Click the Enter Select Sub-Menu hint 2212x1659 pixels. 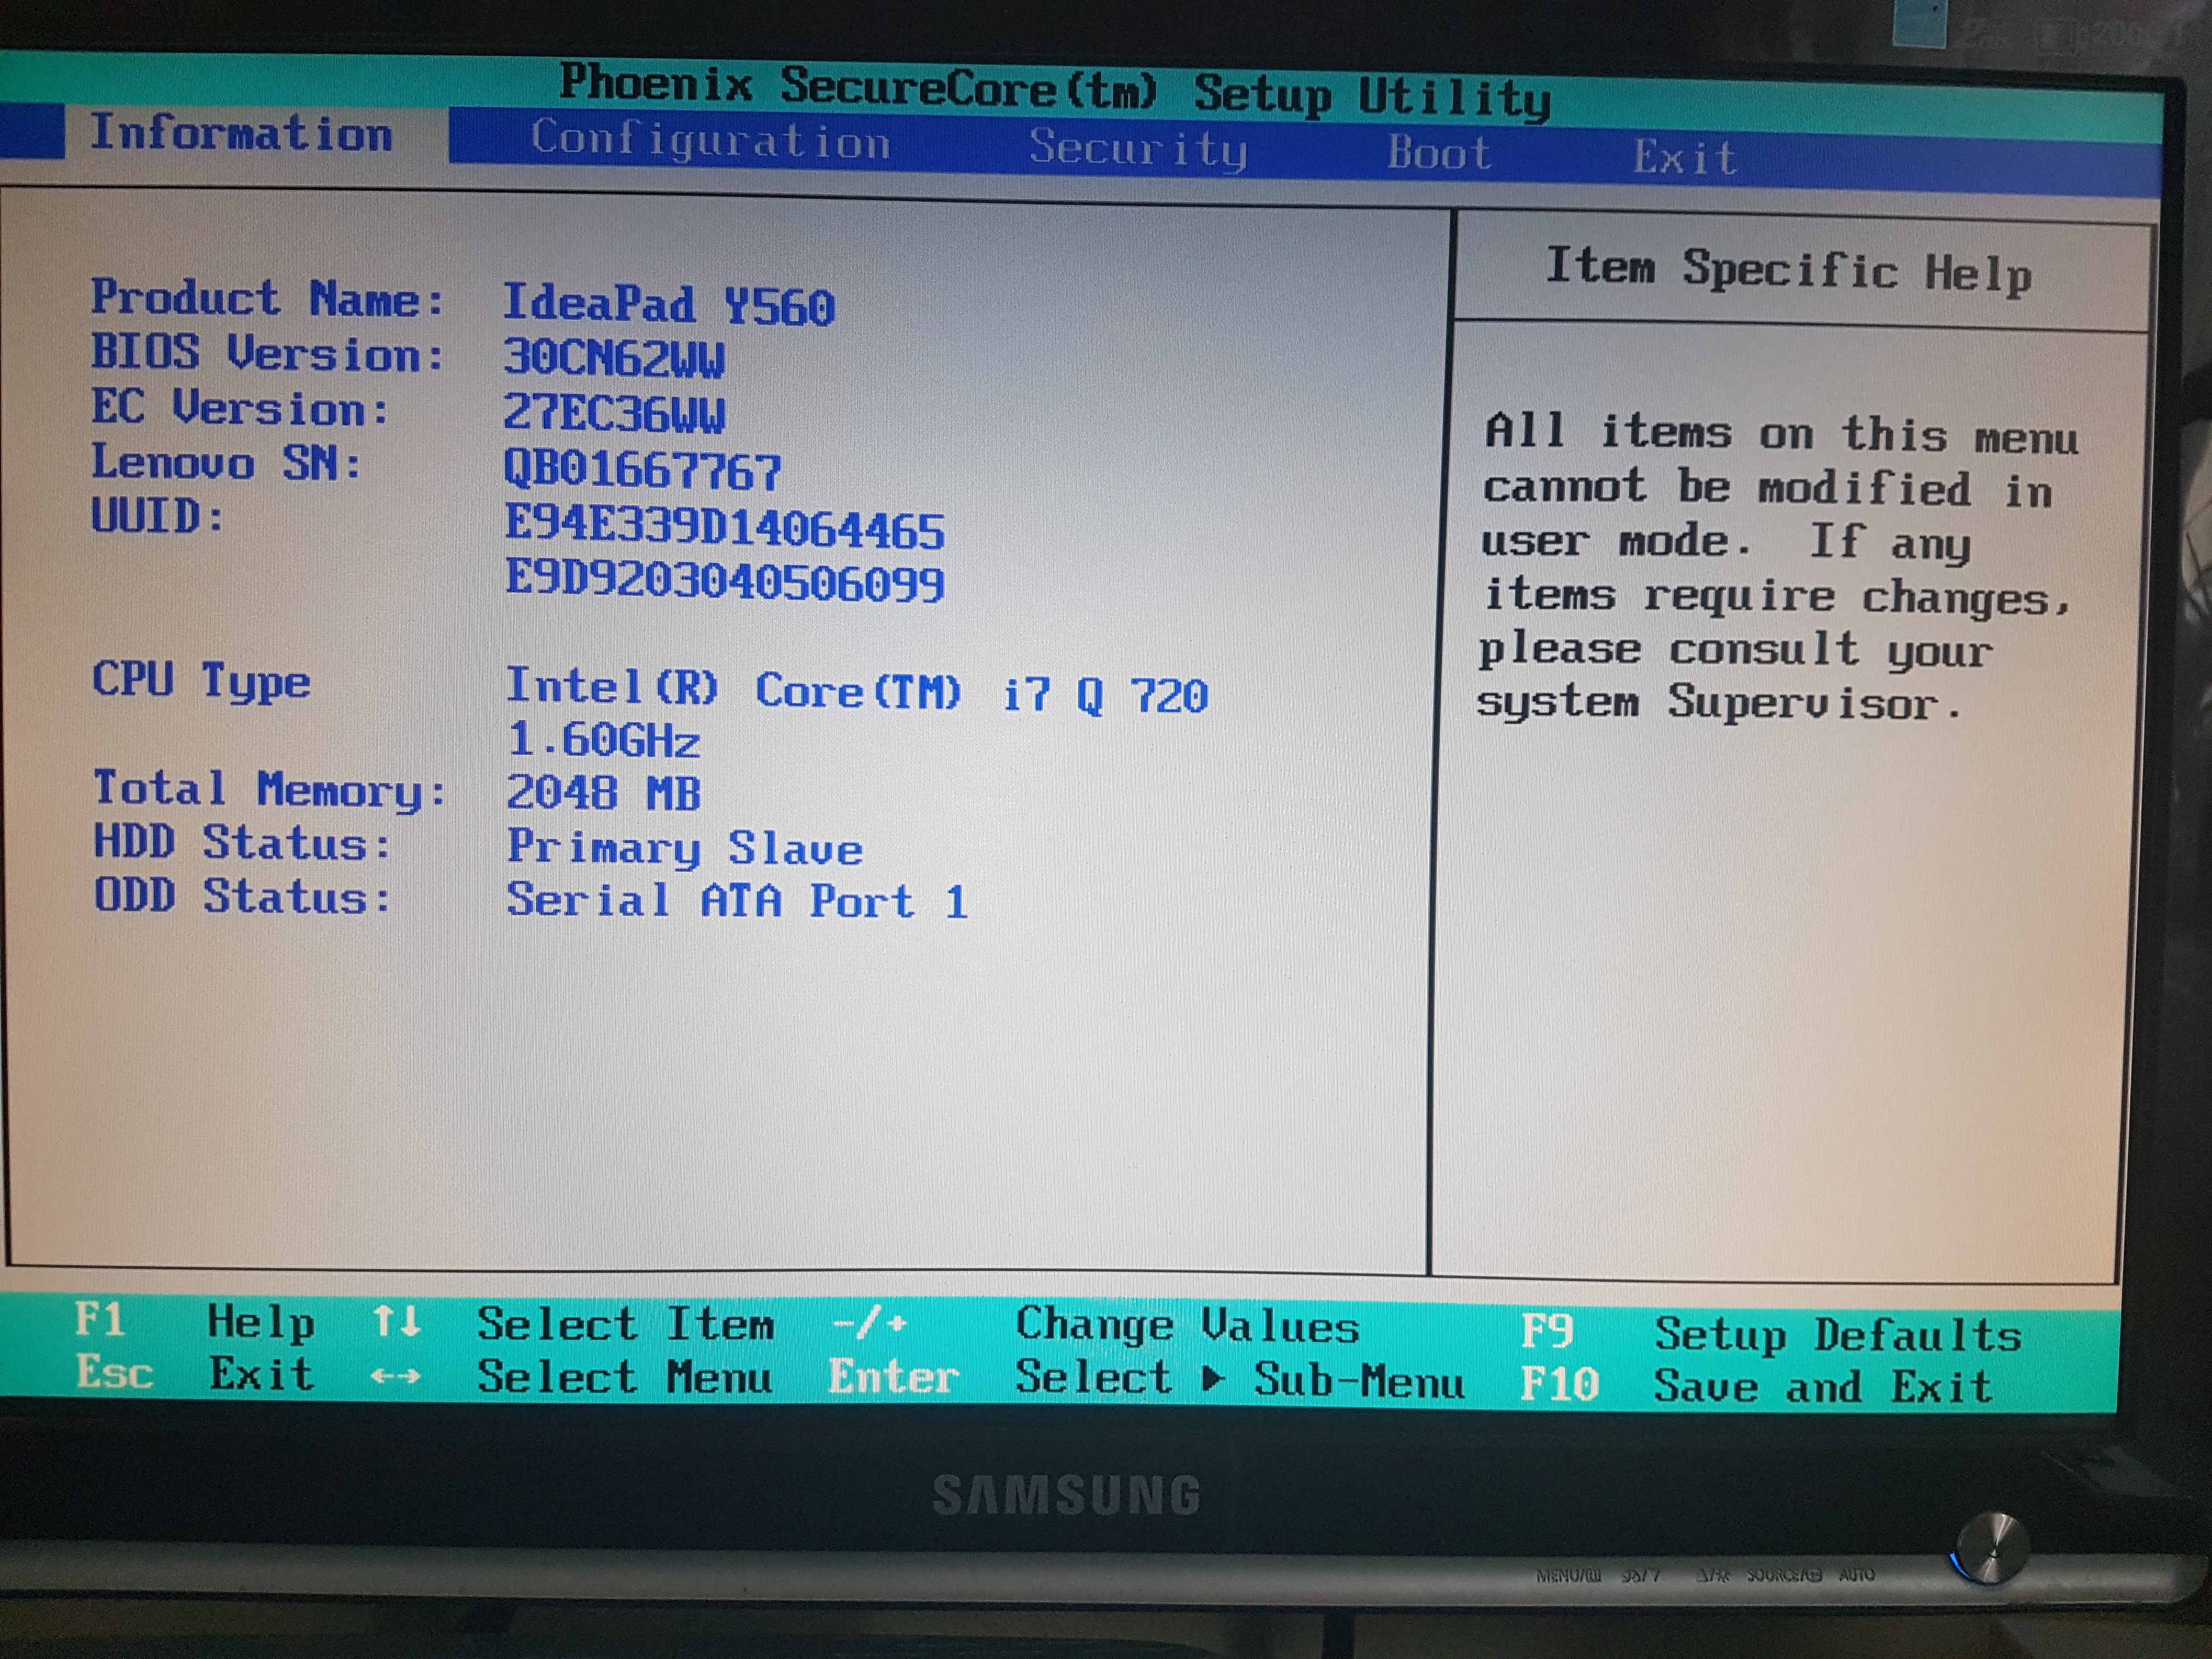point(1146,1379)
